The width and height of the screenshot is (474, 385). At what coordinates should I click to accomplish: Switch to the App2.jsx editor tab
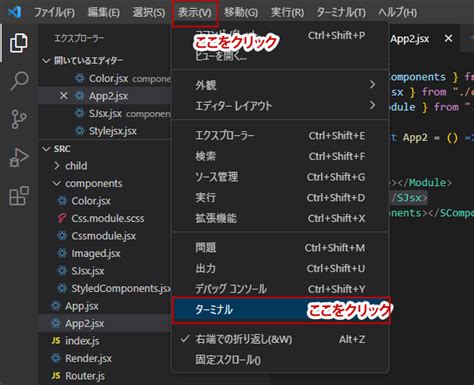[x=410, y=39]
